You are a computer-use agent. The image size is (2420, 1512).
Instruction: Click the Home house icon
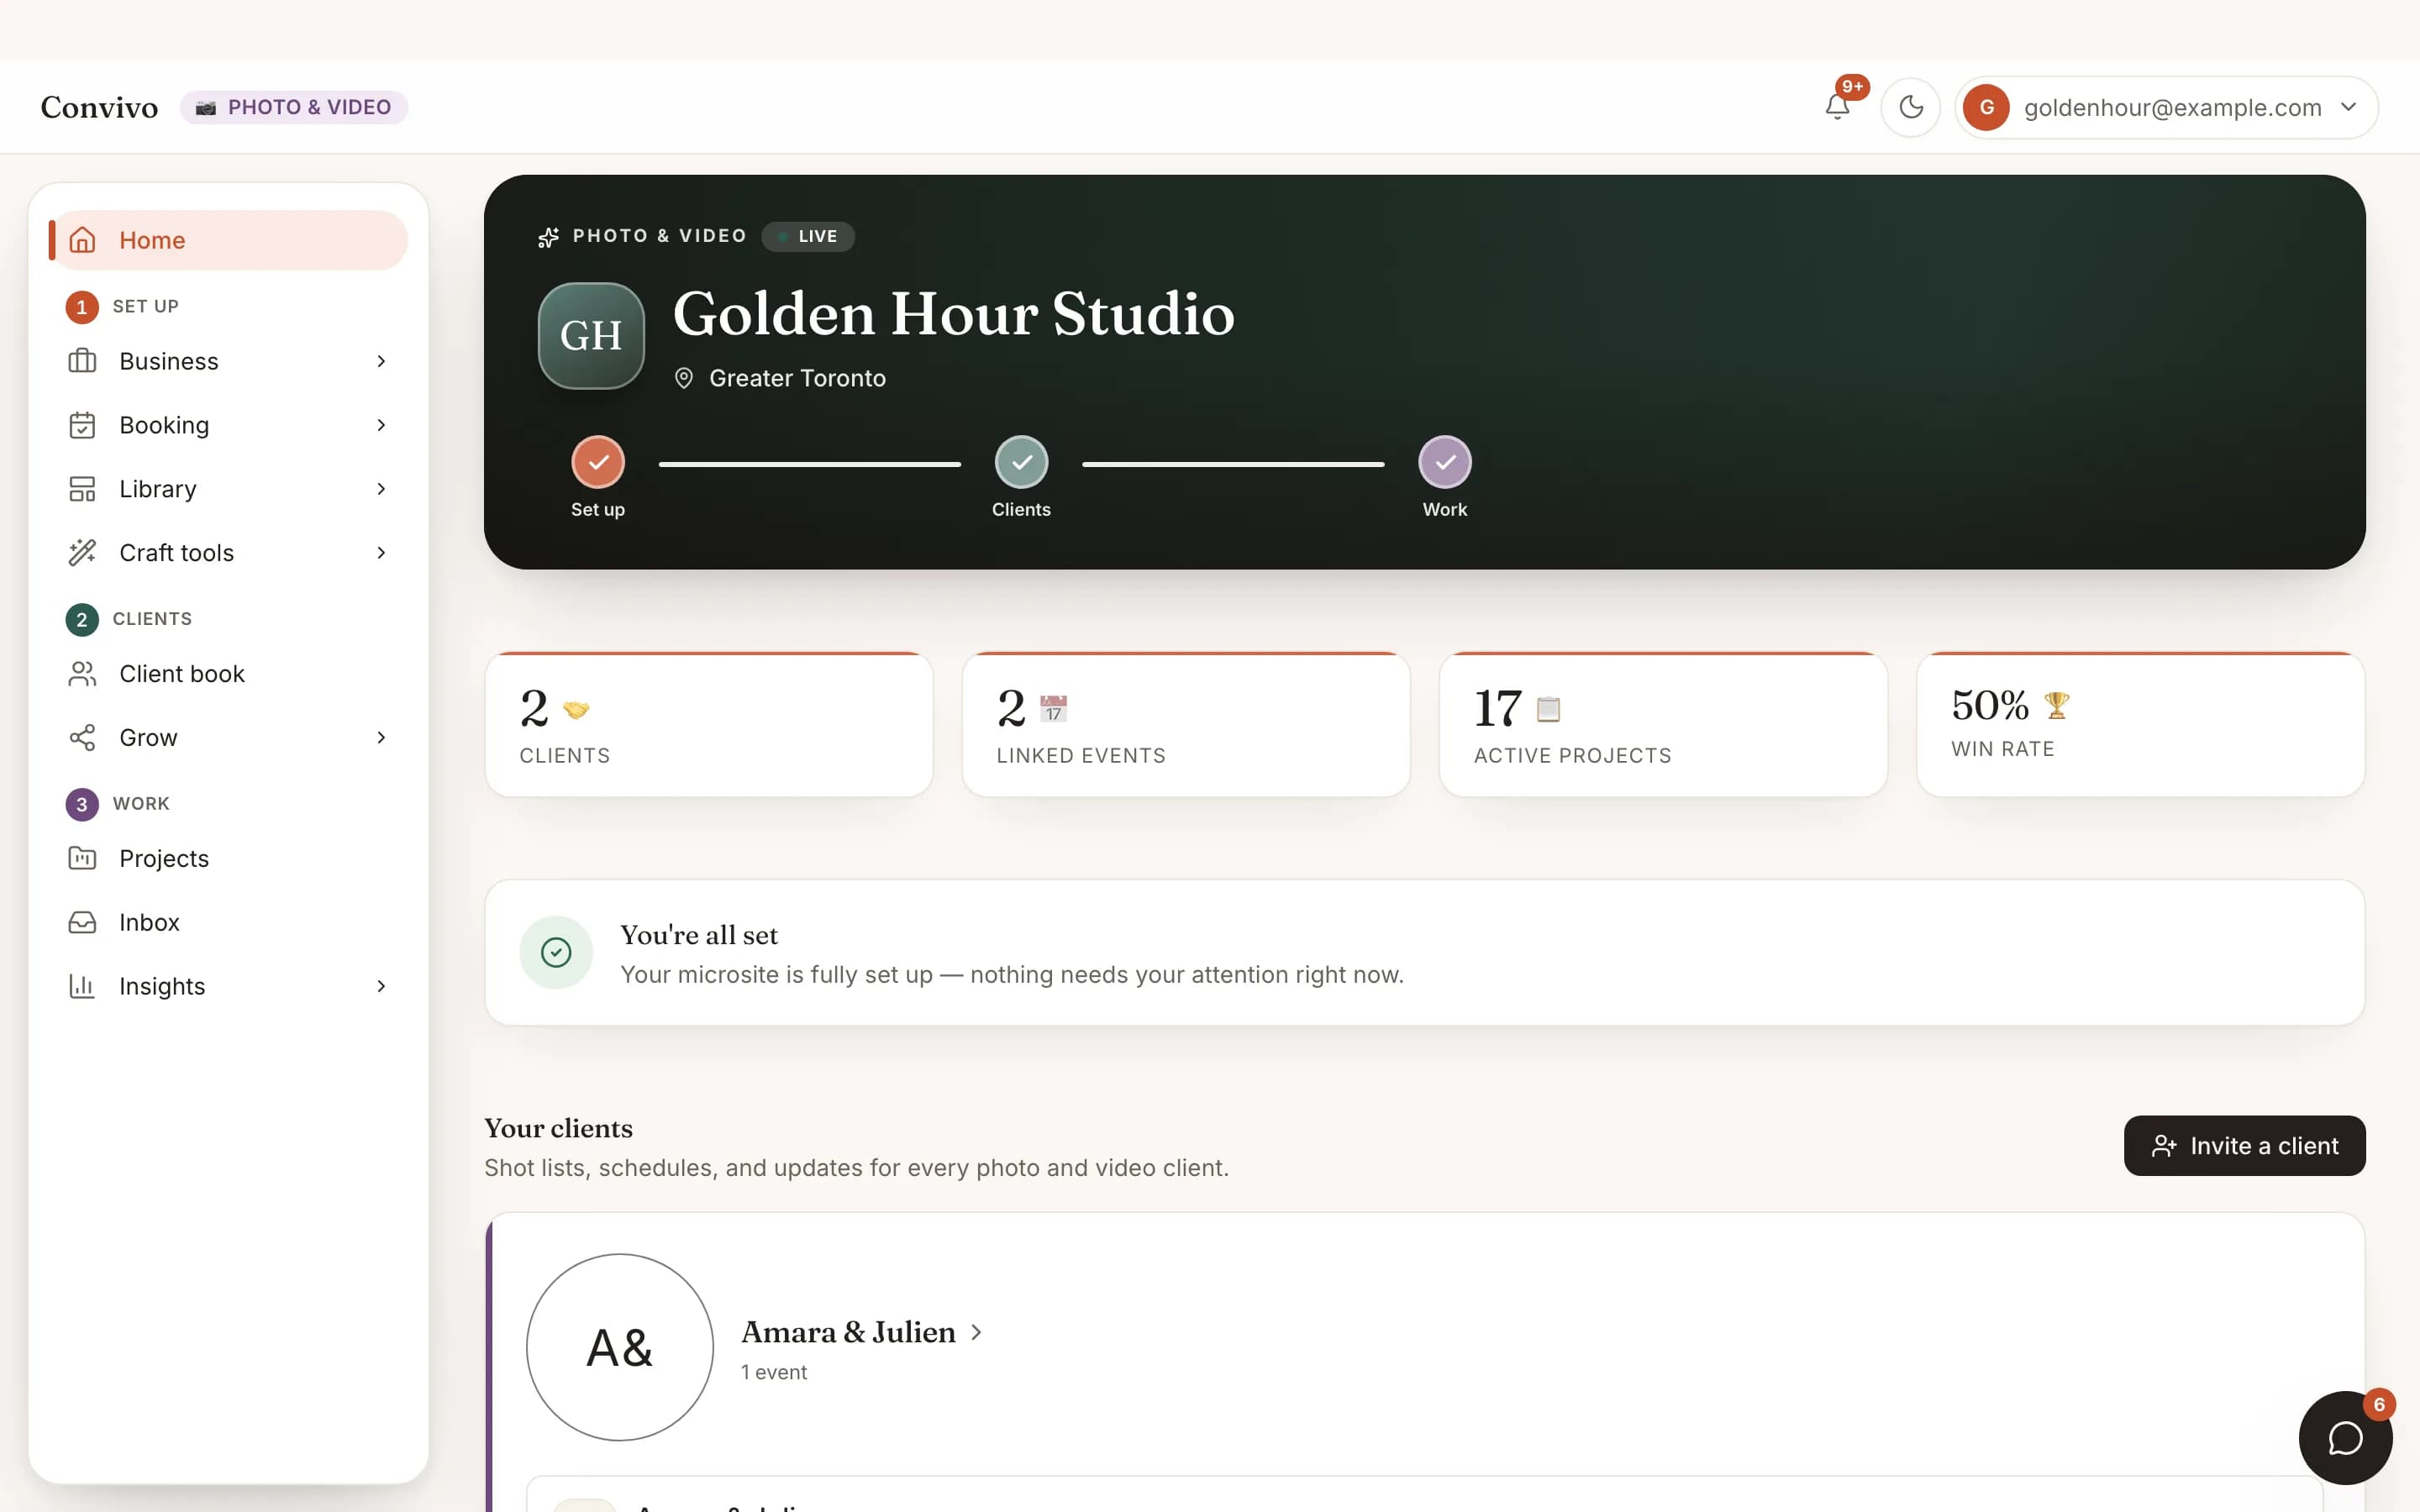[82, 240]
